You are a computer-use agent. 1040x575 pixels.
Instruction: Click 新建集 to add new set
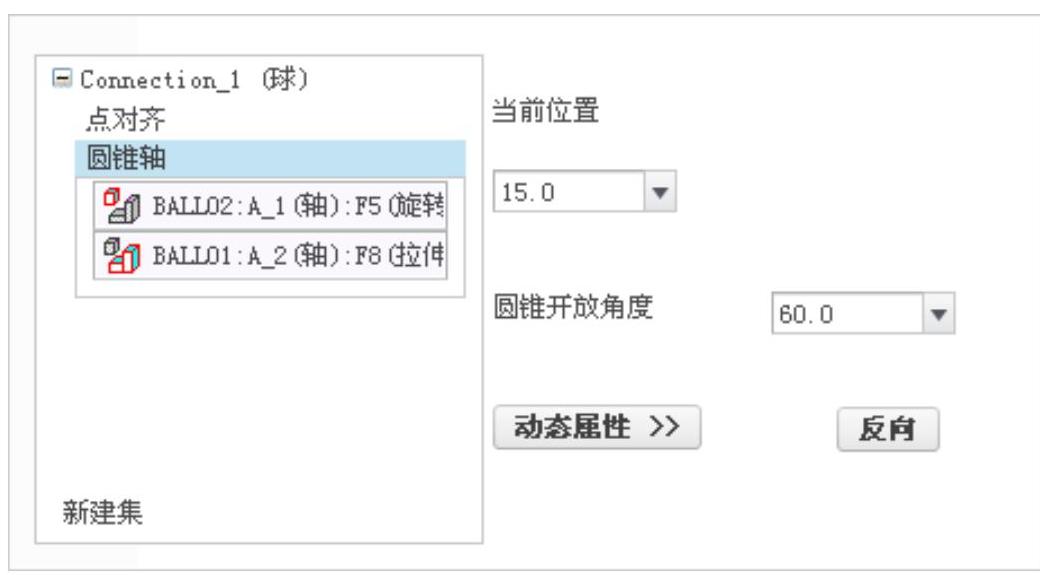(102, 512)
